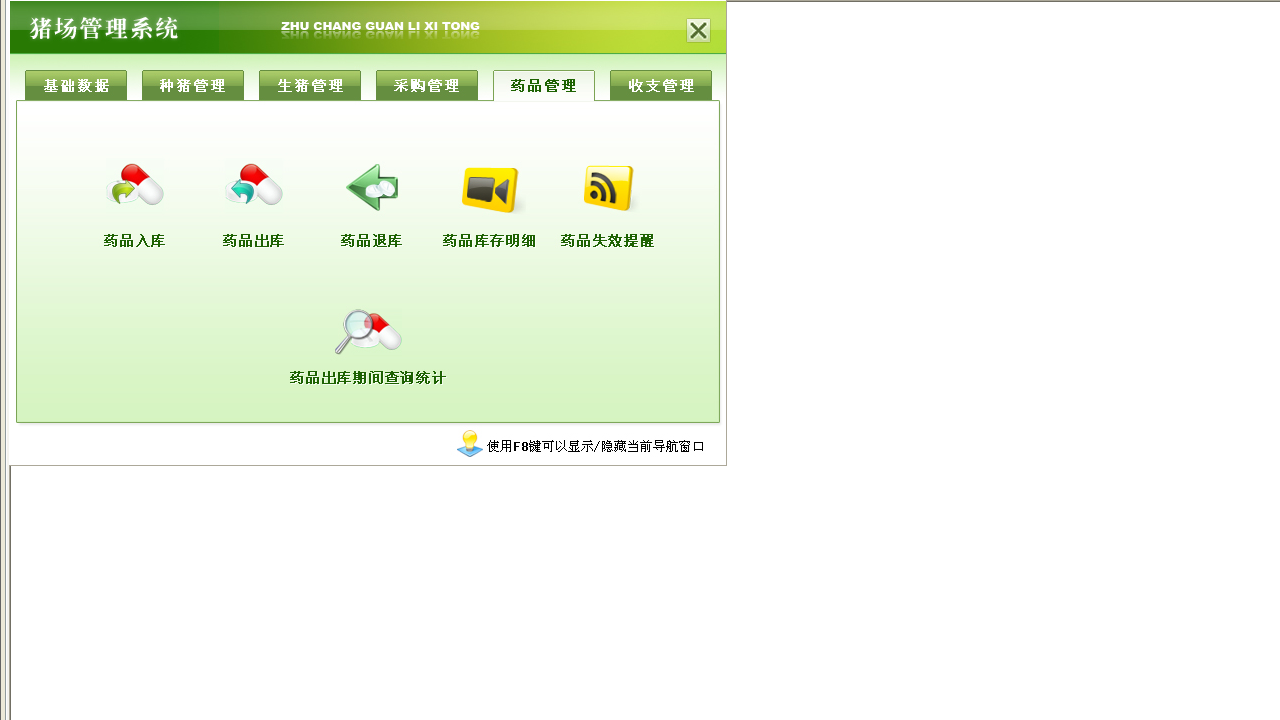Click the F8 hint text in the status bar
Viewport: 1280px width, 720px height.
pyautogui.click(x=595, y=446)
